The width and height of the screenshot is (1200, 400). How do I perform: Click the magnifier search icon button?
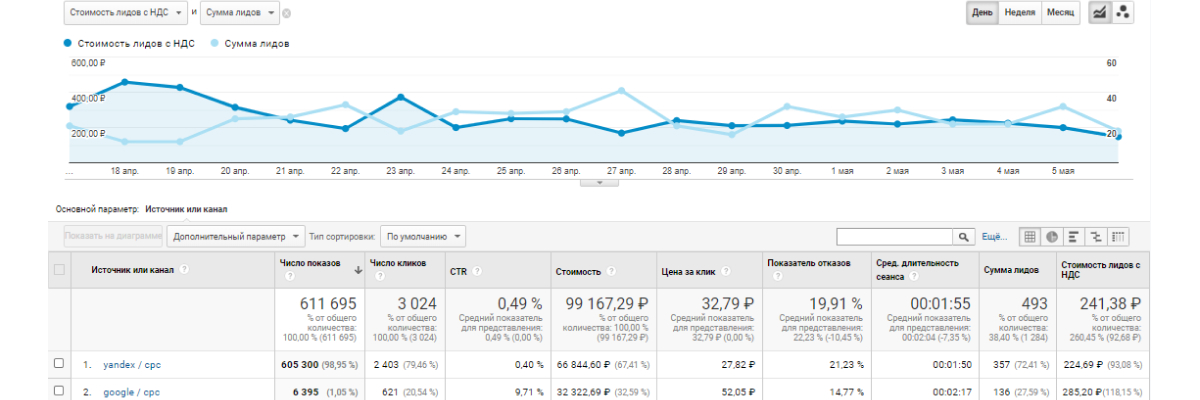click(x=964, y=237)
